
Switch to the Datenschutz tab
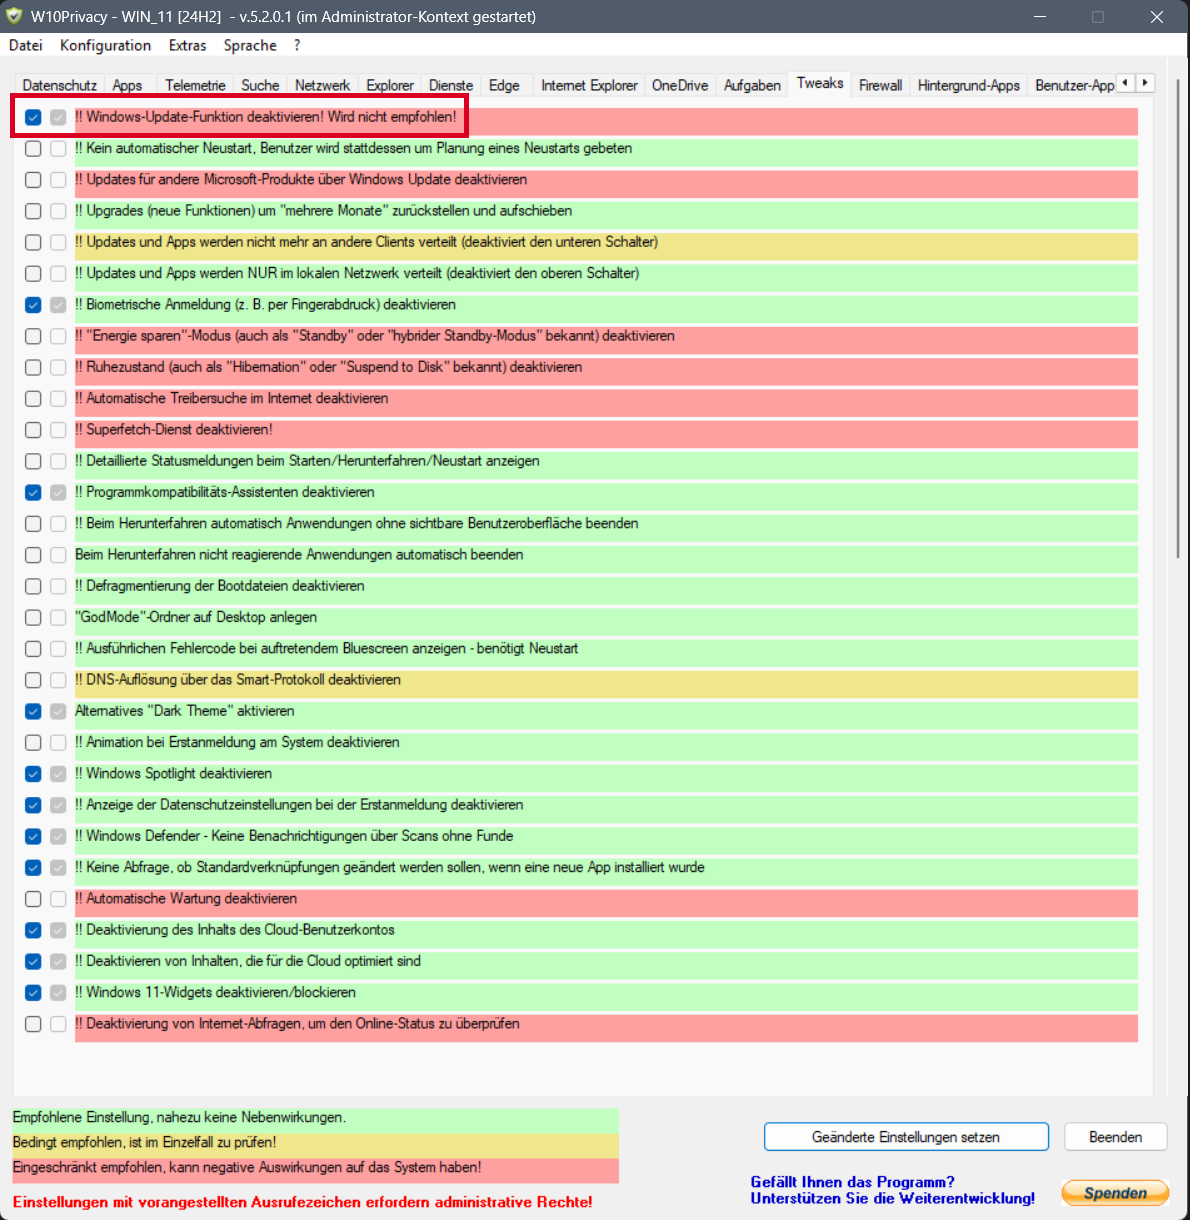60,85
